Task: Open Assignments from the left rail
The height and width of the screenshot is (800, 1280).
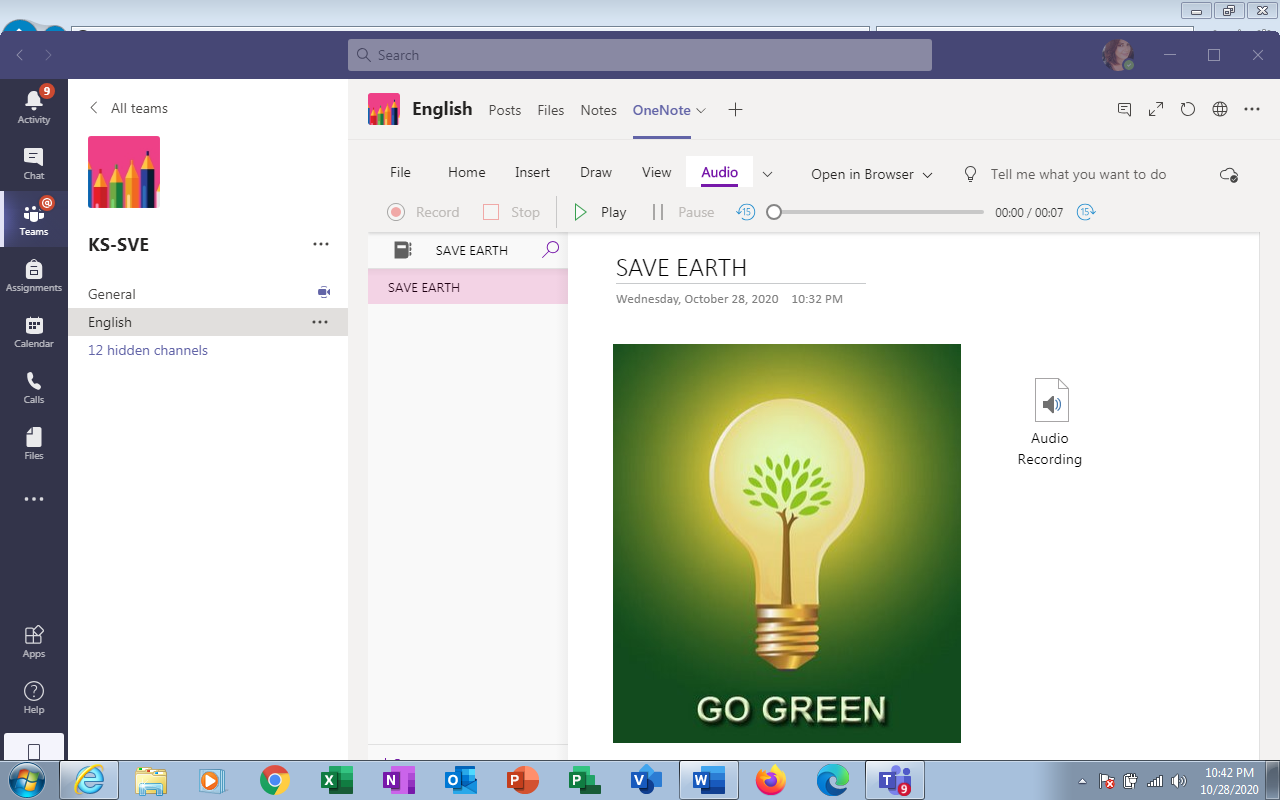Action: point(34,275)
